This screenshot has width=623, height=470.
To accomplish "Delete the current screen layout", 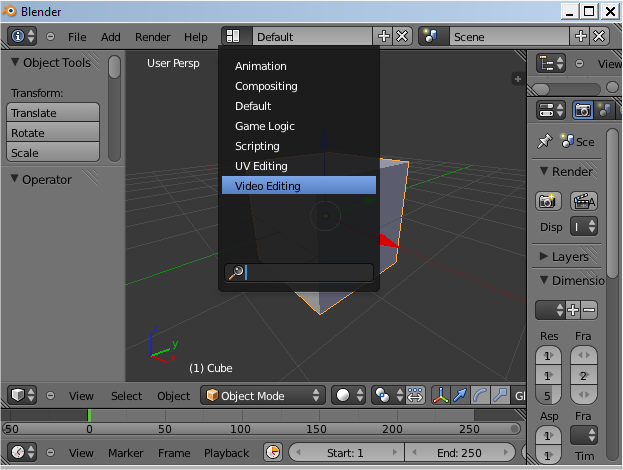I will click(x=402, y=37).
